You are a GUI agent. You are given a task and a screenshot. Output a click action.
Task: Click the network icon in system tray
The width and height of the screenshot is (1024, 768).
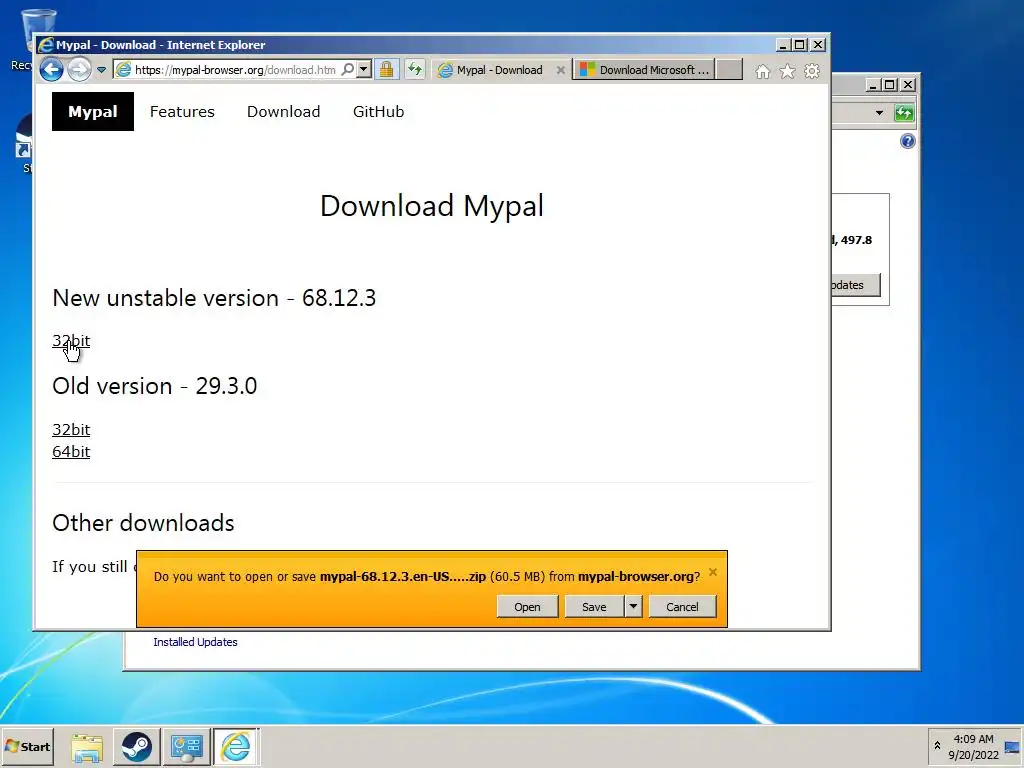1013,747
